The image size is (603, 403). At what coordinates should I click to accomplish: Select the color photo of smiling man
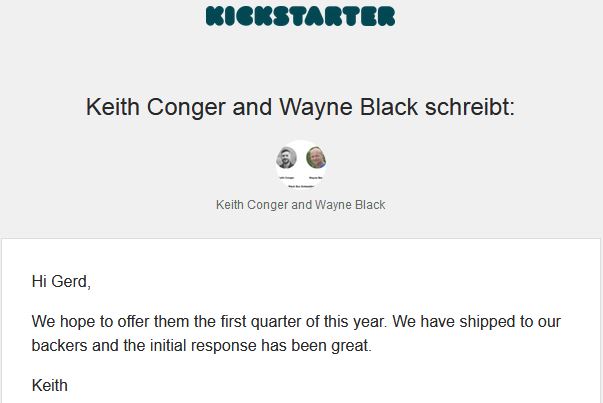(316, 158)
